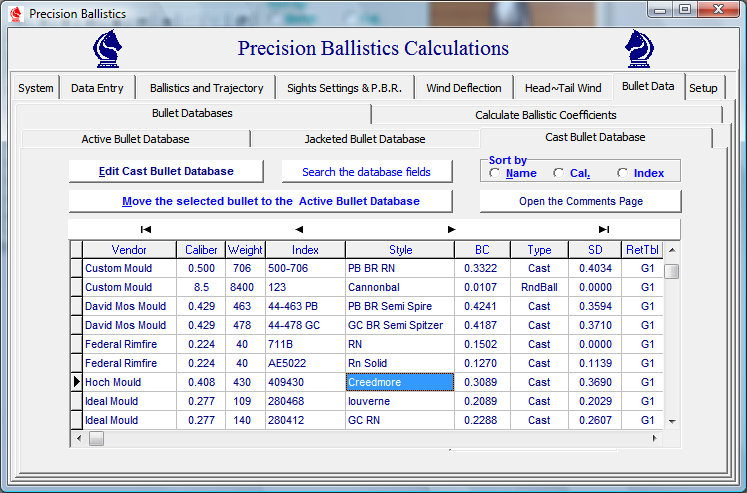Switch to the Jacketed Bullet Database tab
This screenshot has height=493, width=747.
coord(364,139)
